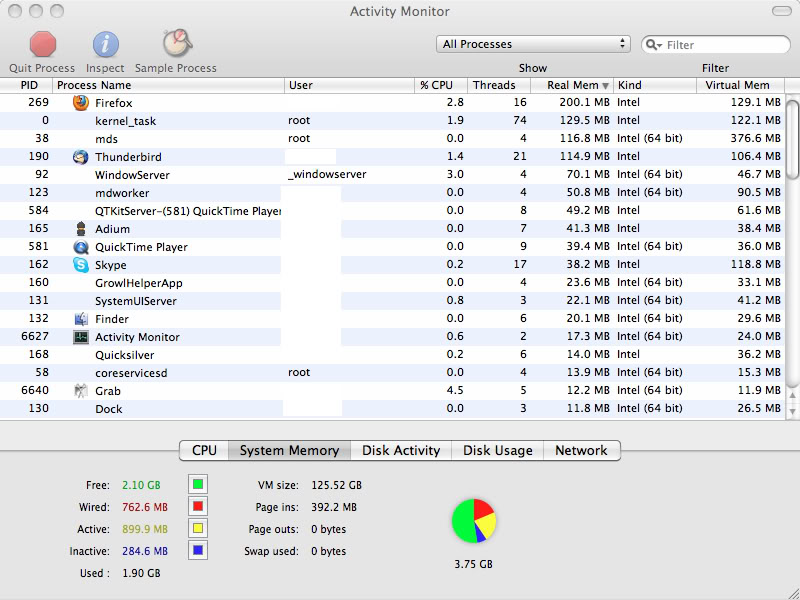Select the WindowServer process row

click(x=392, y=174)
